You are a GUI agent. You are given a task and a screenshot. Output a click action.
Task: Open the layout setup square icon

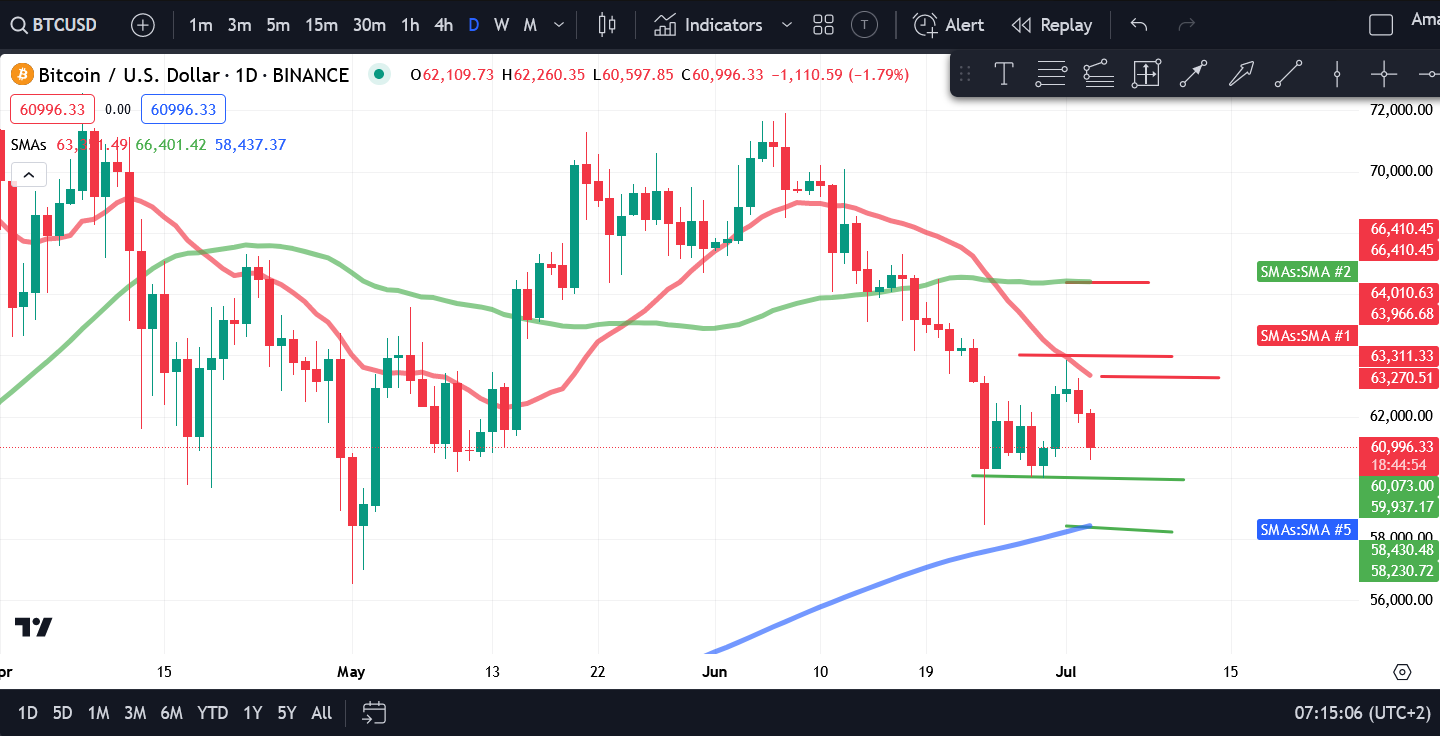click(1381, 25)
